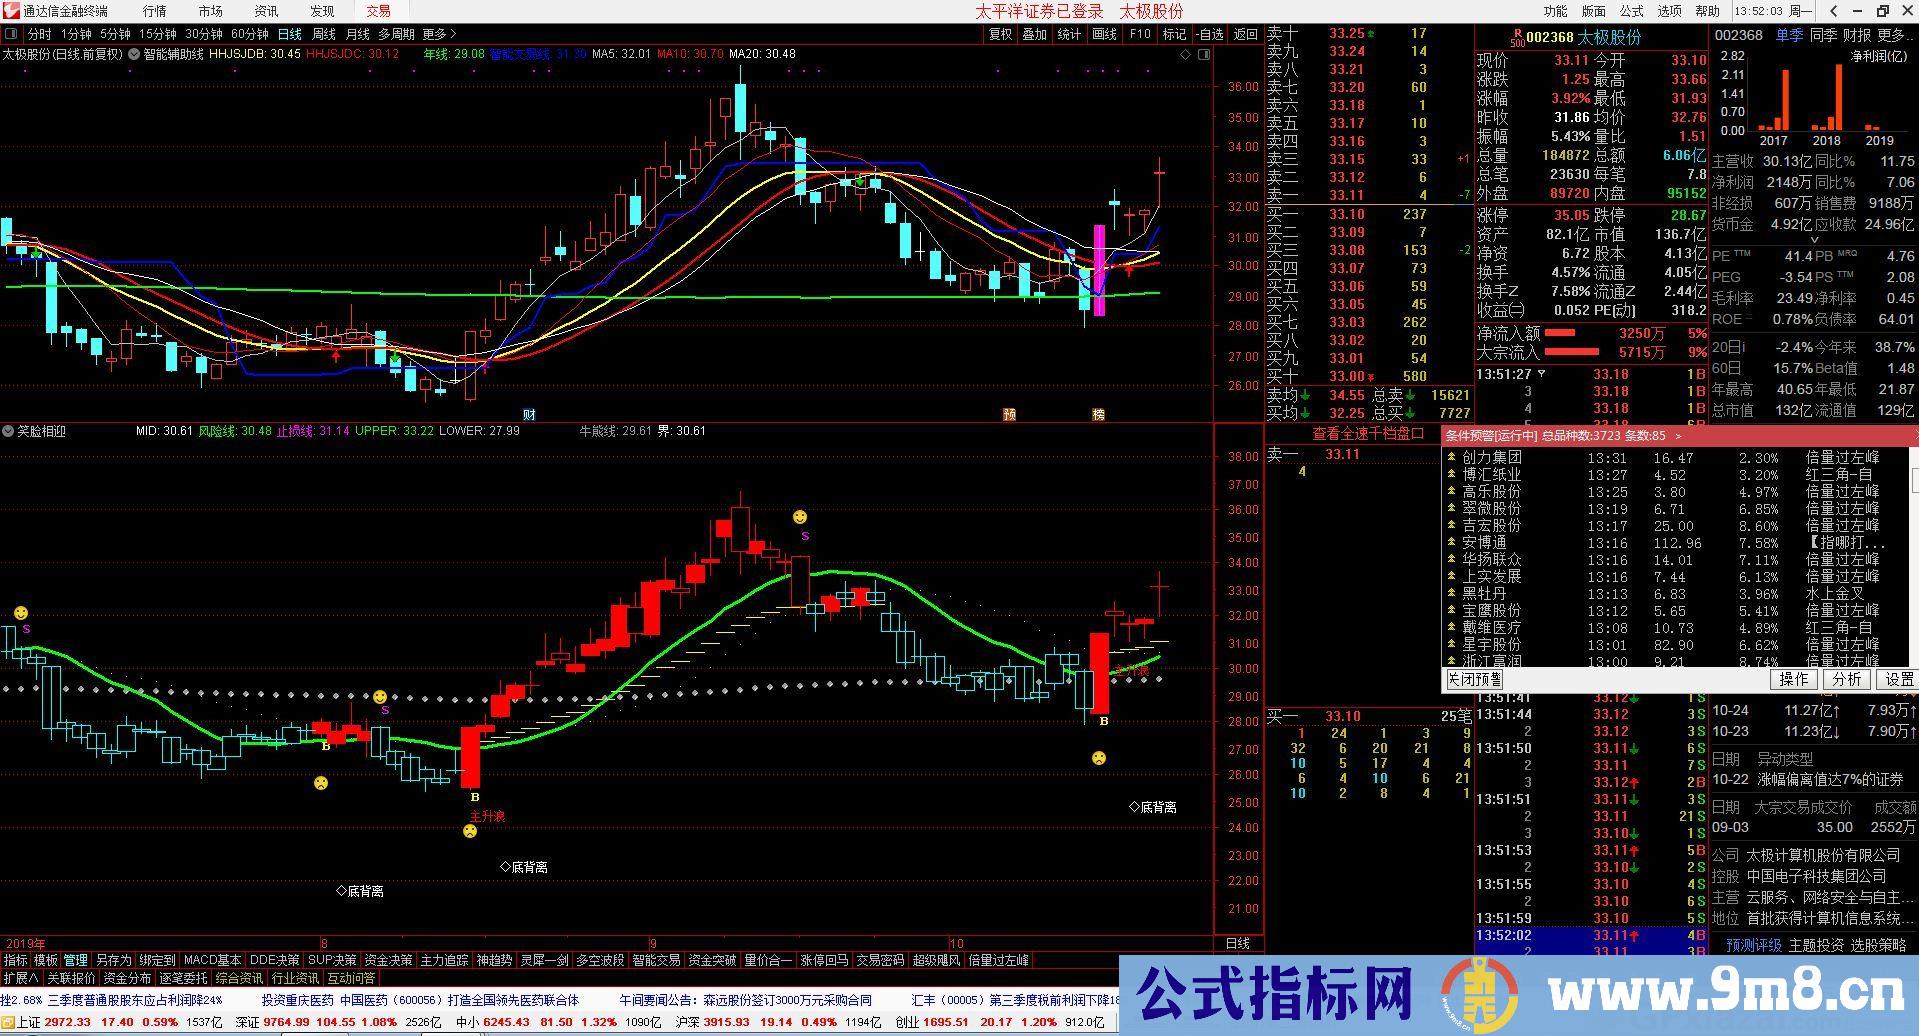Select 创力集团 row in alert list
The height and width of the screenshot is (1036, 1919).
click(1491, 458)
